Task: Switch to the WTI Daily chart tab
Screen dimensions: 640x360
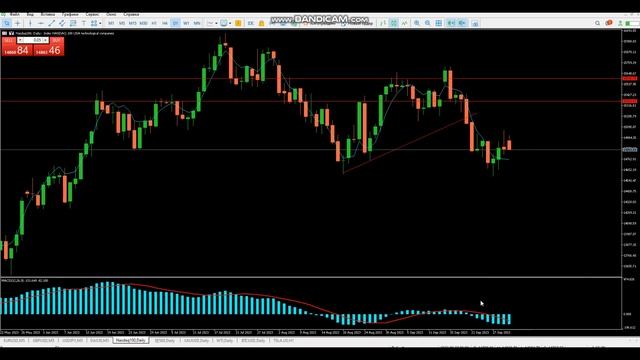Action: click(x=224, y=340)
